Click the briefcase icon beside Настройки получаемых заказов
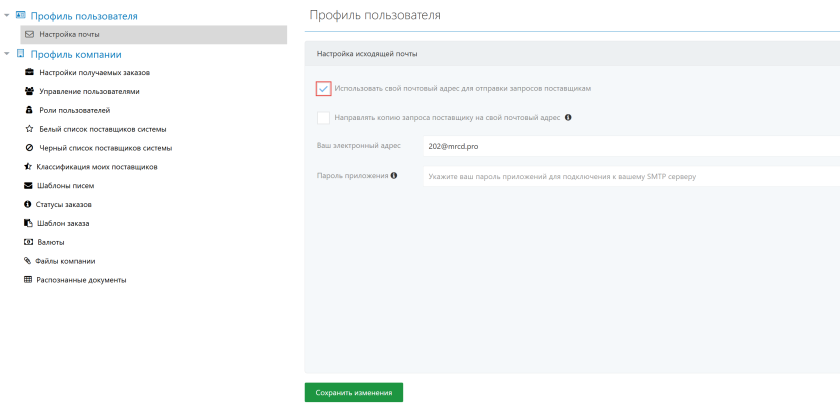The height and width of the screenshot is (415, 840). pyautogui.click(x=29, y=72)
